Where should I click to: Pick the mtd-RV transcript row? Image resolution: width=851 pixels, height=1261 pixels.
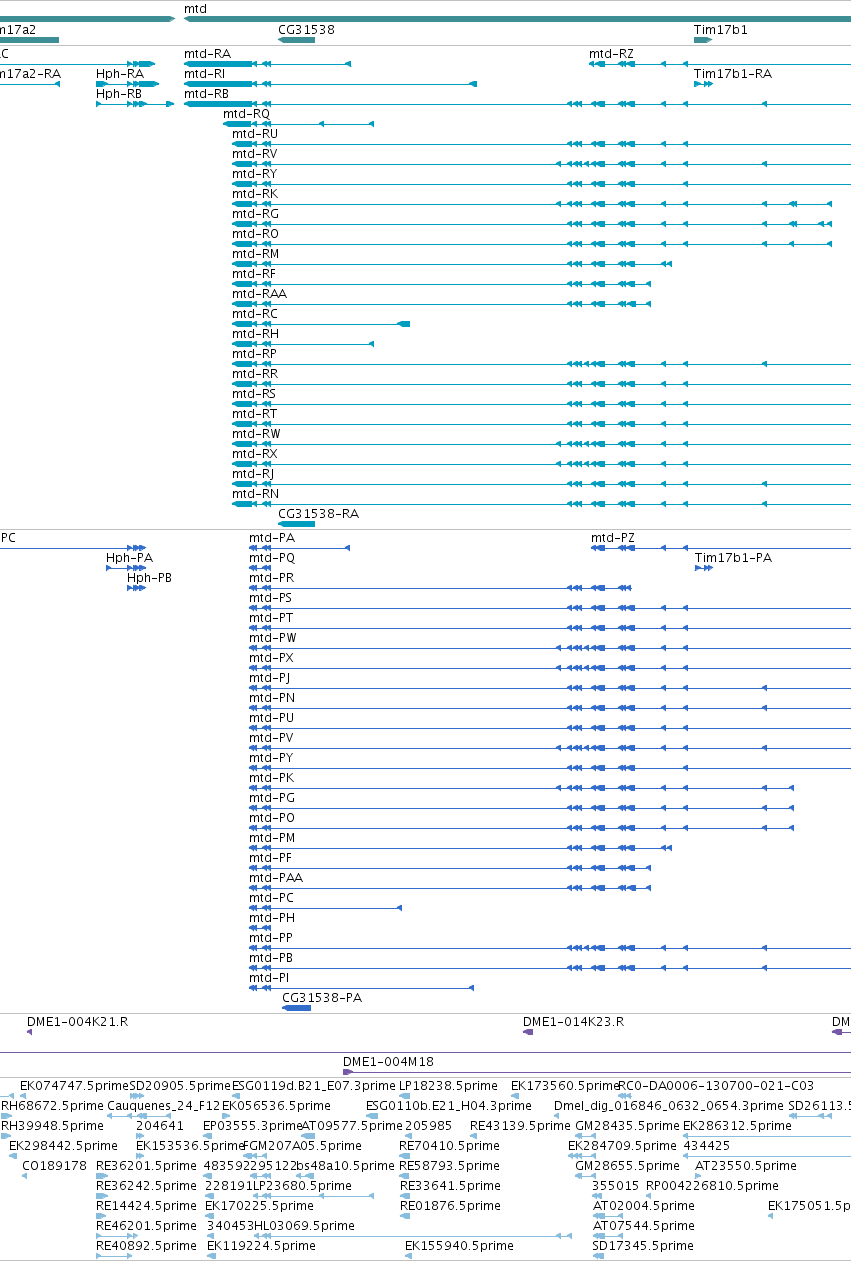tap(255, 153)
